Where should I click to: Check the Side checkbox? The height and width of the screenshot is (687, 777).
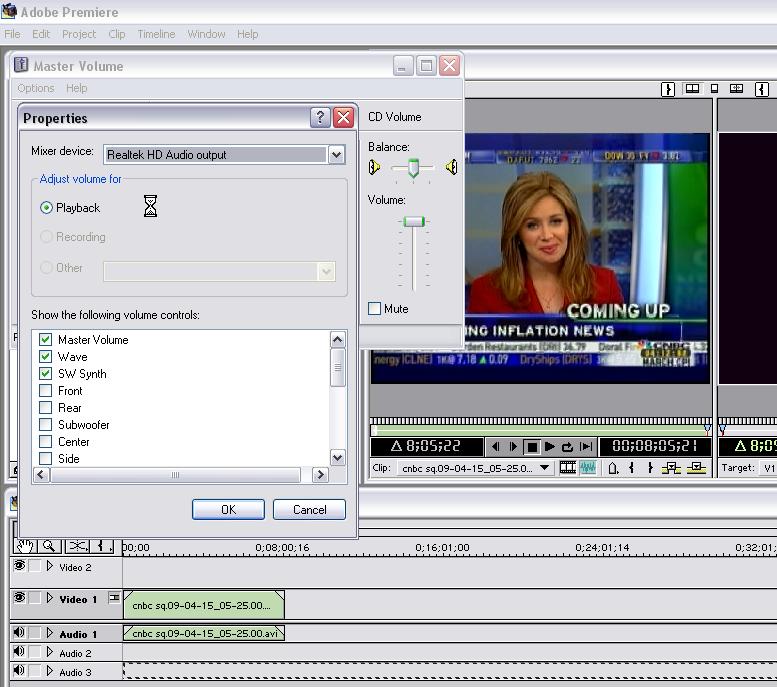46,458
